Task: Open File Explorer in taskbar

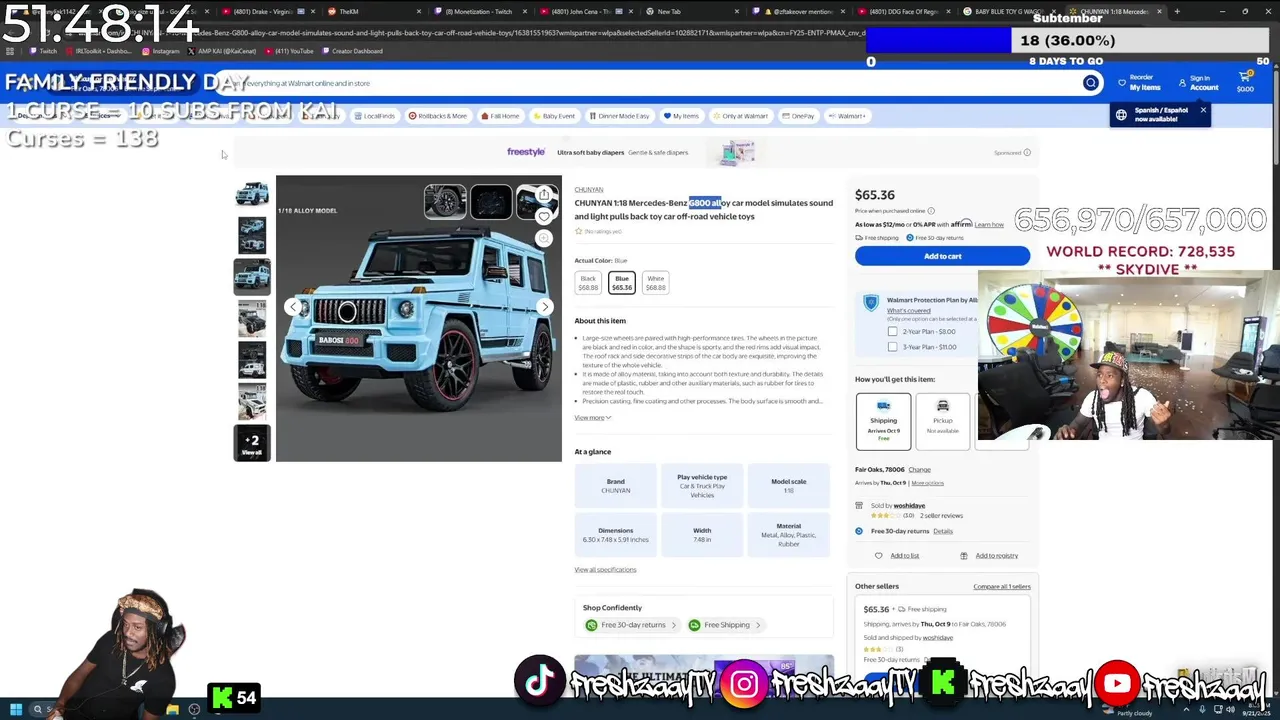Action: point(173,710)
